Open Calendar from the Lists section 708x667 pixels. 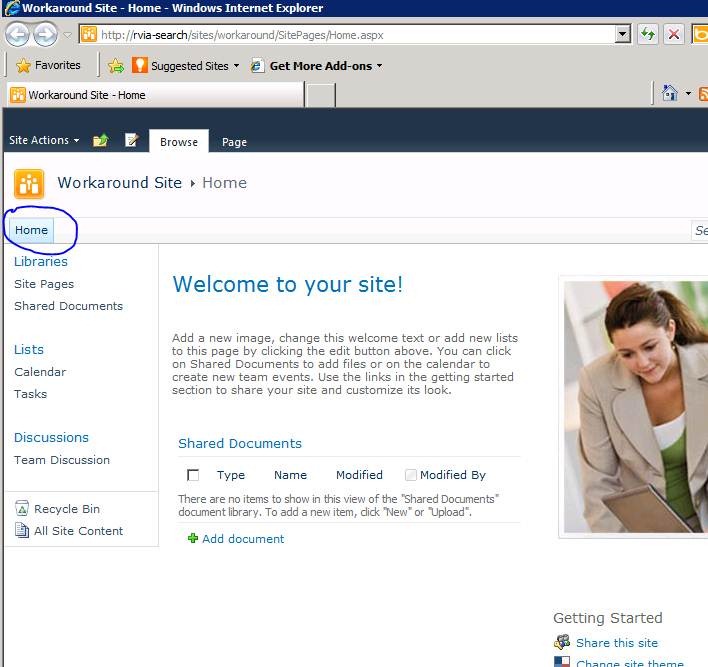40,372
